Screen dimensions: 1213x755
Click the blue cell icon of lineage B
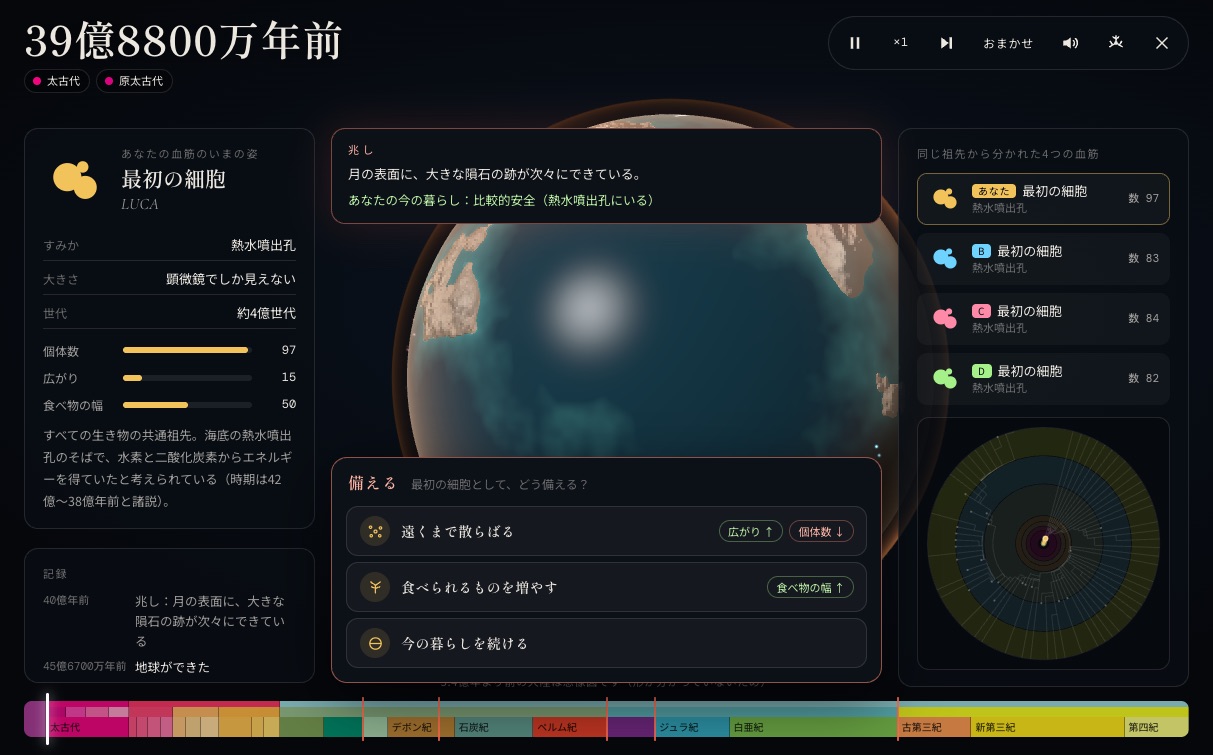click(945, 259)
